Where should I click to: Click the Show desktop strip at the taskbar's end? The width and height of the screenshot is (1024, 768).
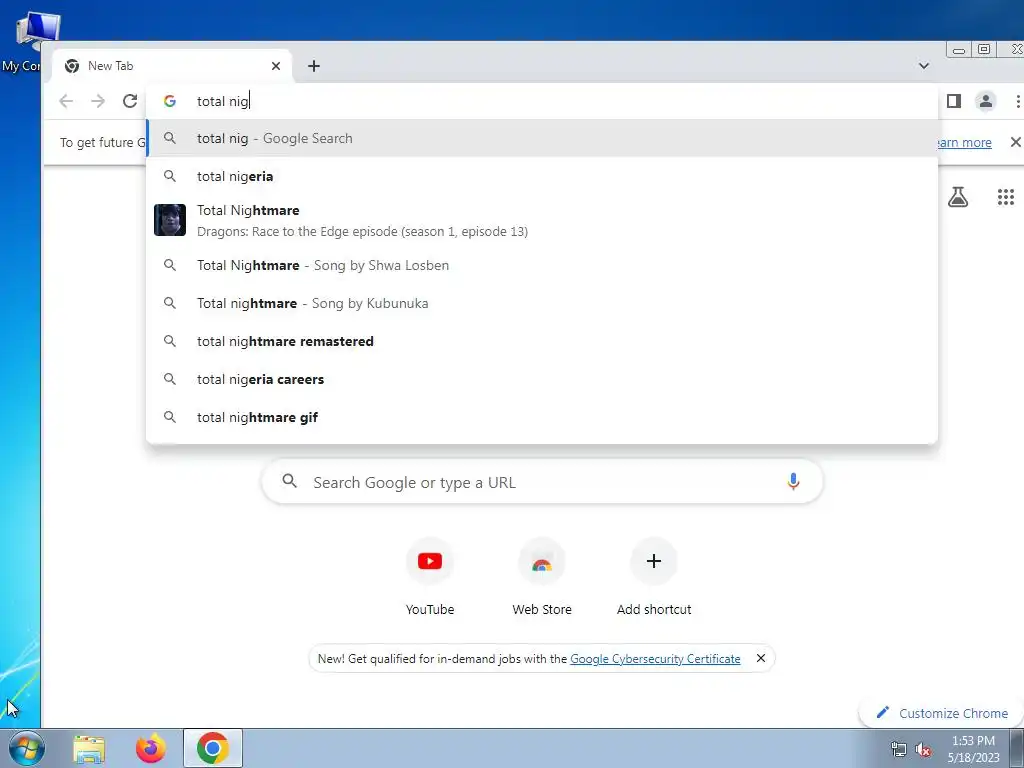coord(1017,748)
